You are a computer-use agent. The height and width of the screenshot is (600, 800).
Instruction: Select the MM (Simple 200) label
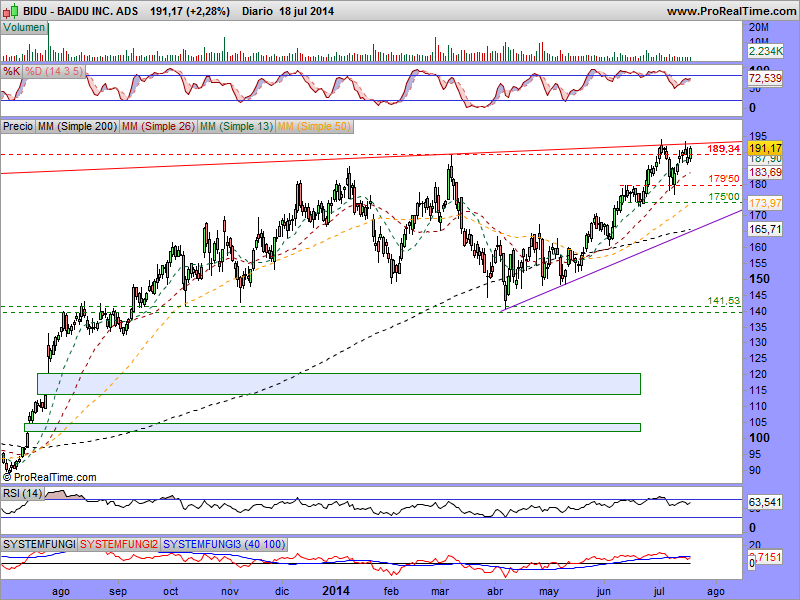click(77, 126)
